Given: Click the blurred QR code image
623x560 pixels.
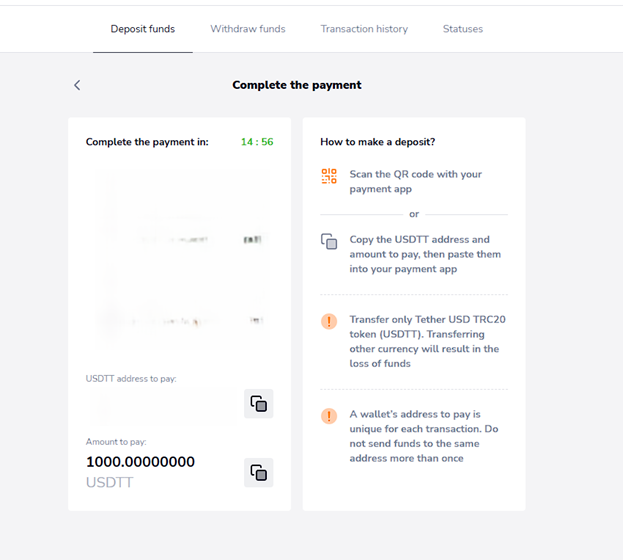Looking at the screenshot, I should tap(179, 258).
